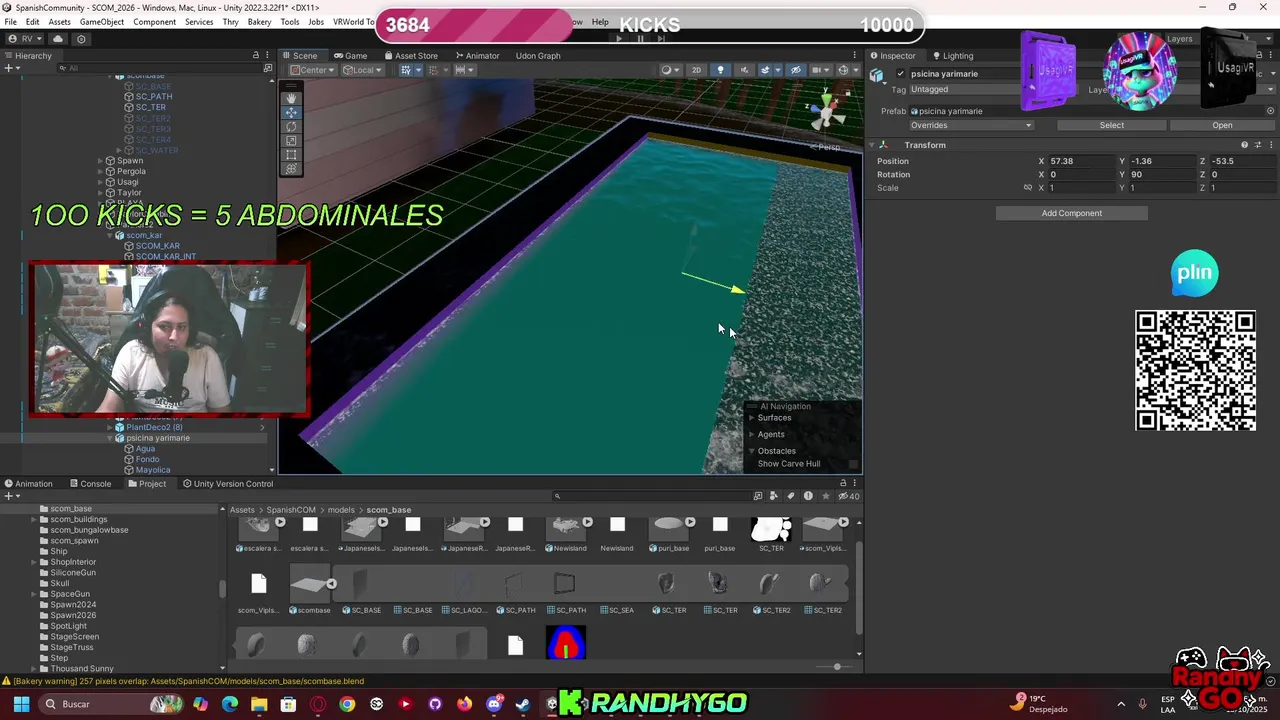Toggle Show Carve Hull checkbox

[x=853, y=464]
